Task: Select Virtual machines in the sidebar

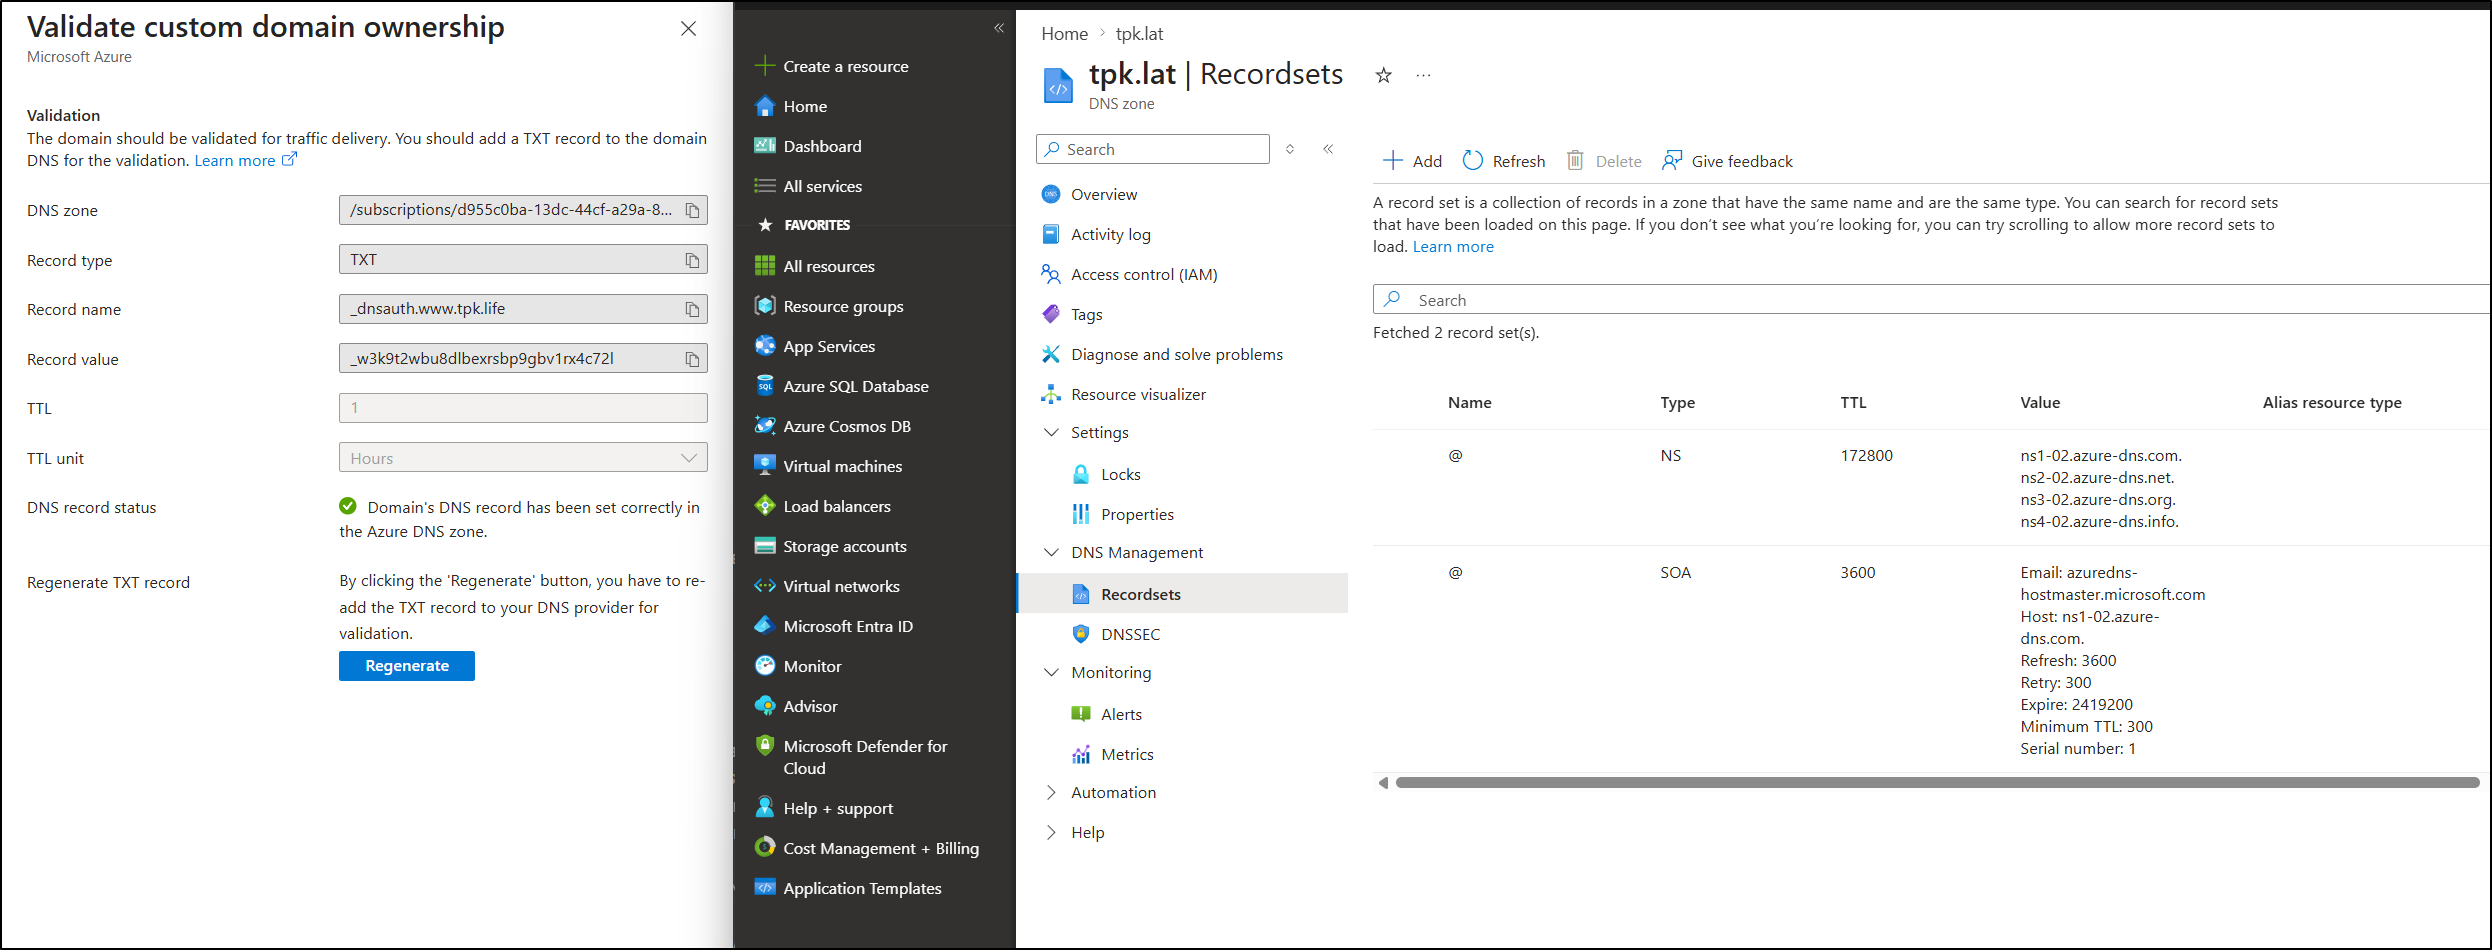Action: (842, 467)
